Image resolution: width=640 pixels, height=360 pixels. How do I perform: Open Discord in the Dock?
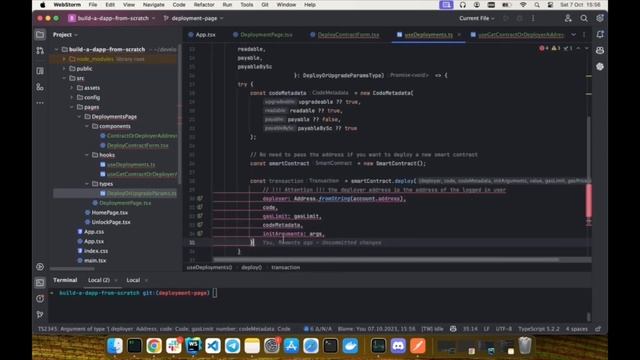coord(398,346)
